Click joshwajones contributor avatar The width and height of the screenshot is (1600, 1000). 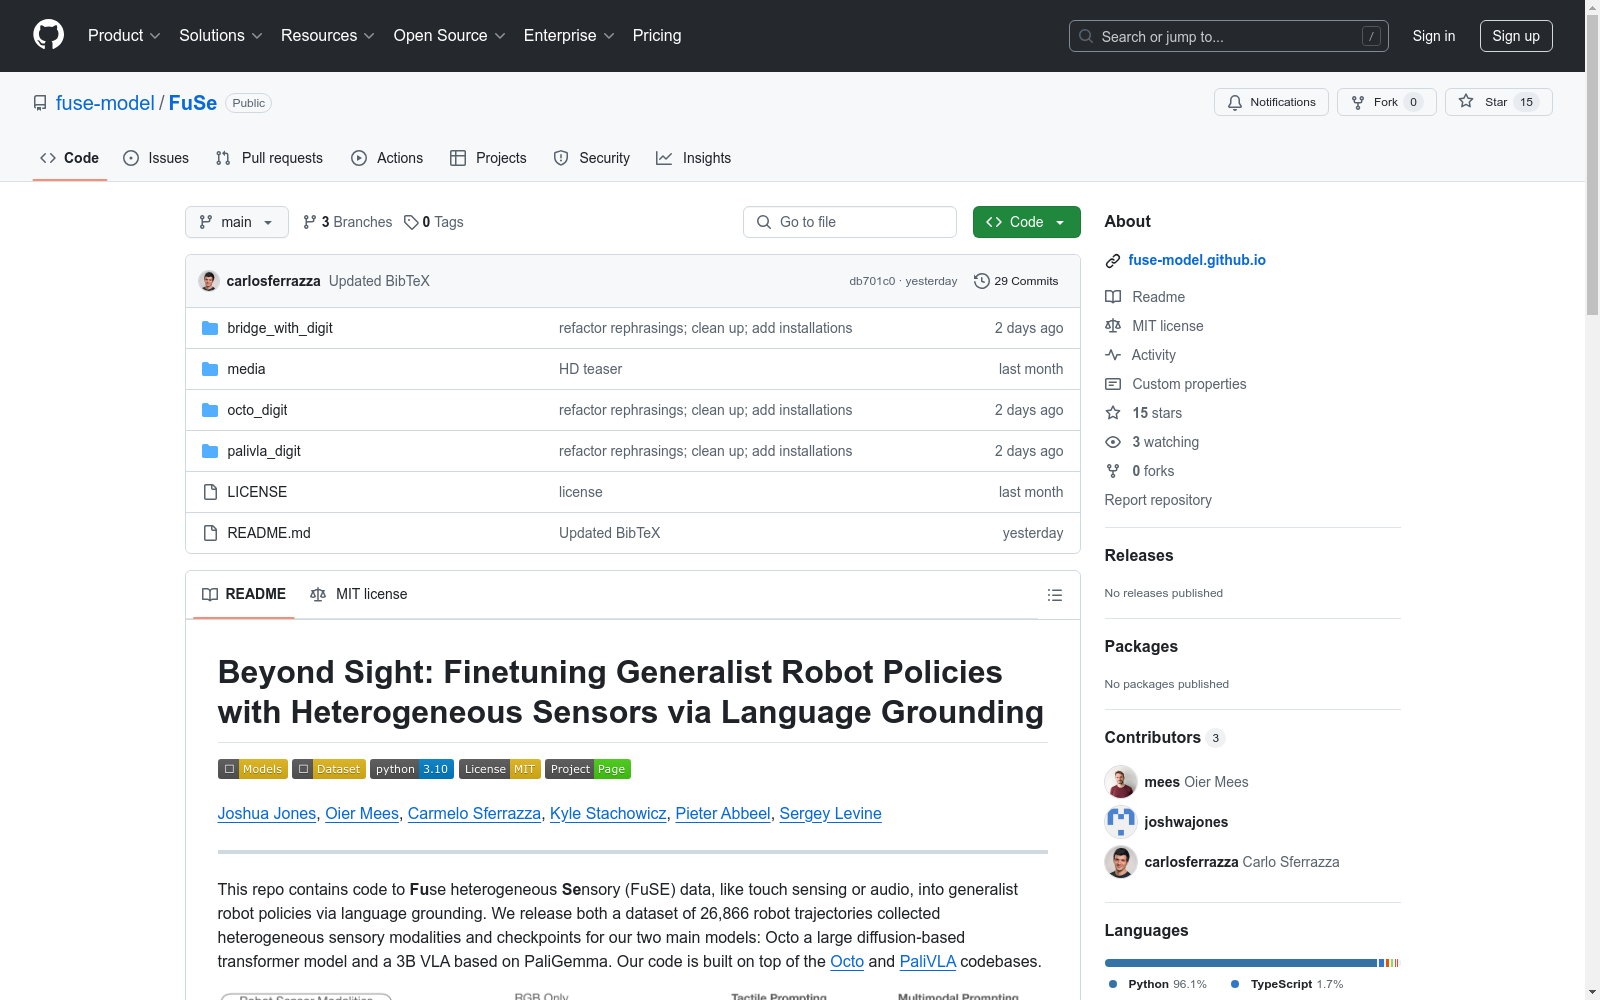1121,822
